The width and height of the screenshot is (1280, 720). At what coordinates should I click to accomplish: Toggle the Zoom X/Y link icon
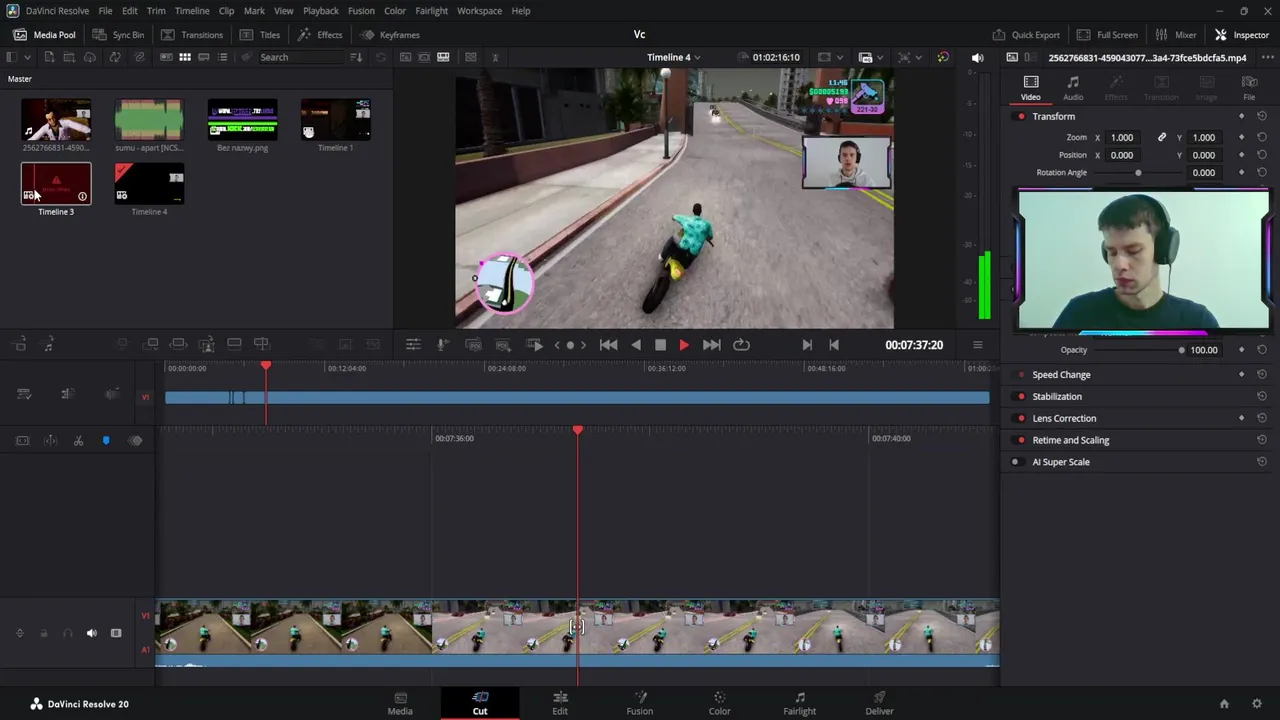pos(1162,138)
